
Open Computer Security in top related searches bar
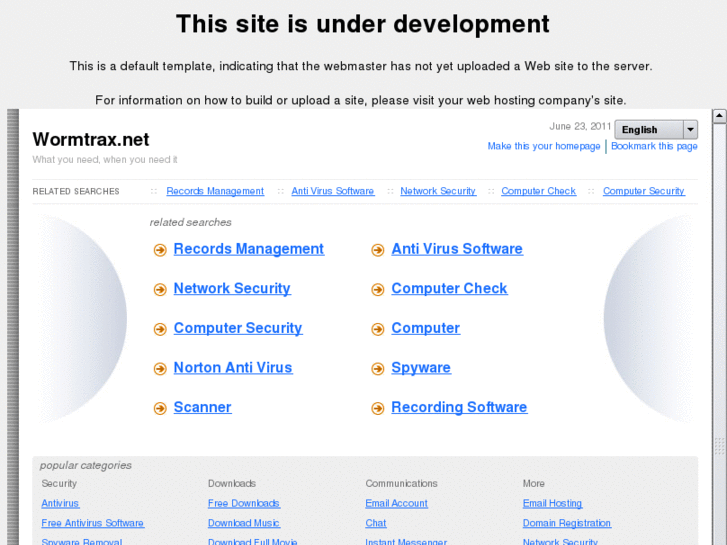click(x=644, y=191)
